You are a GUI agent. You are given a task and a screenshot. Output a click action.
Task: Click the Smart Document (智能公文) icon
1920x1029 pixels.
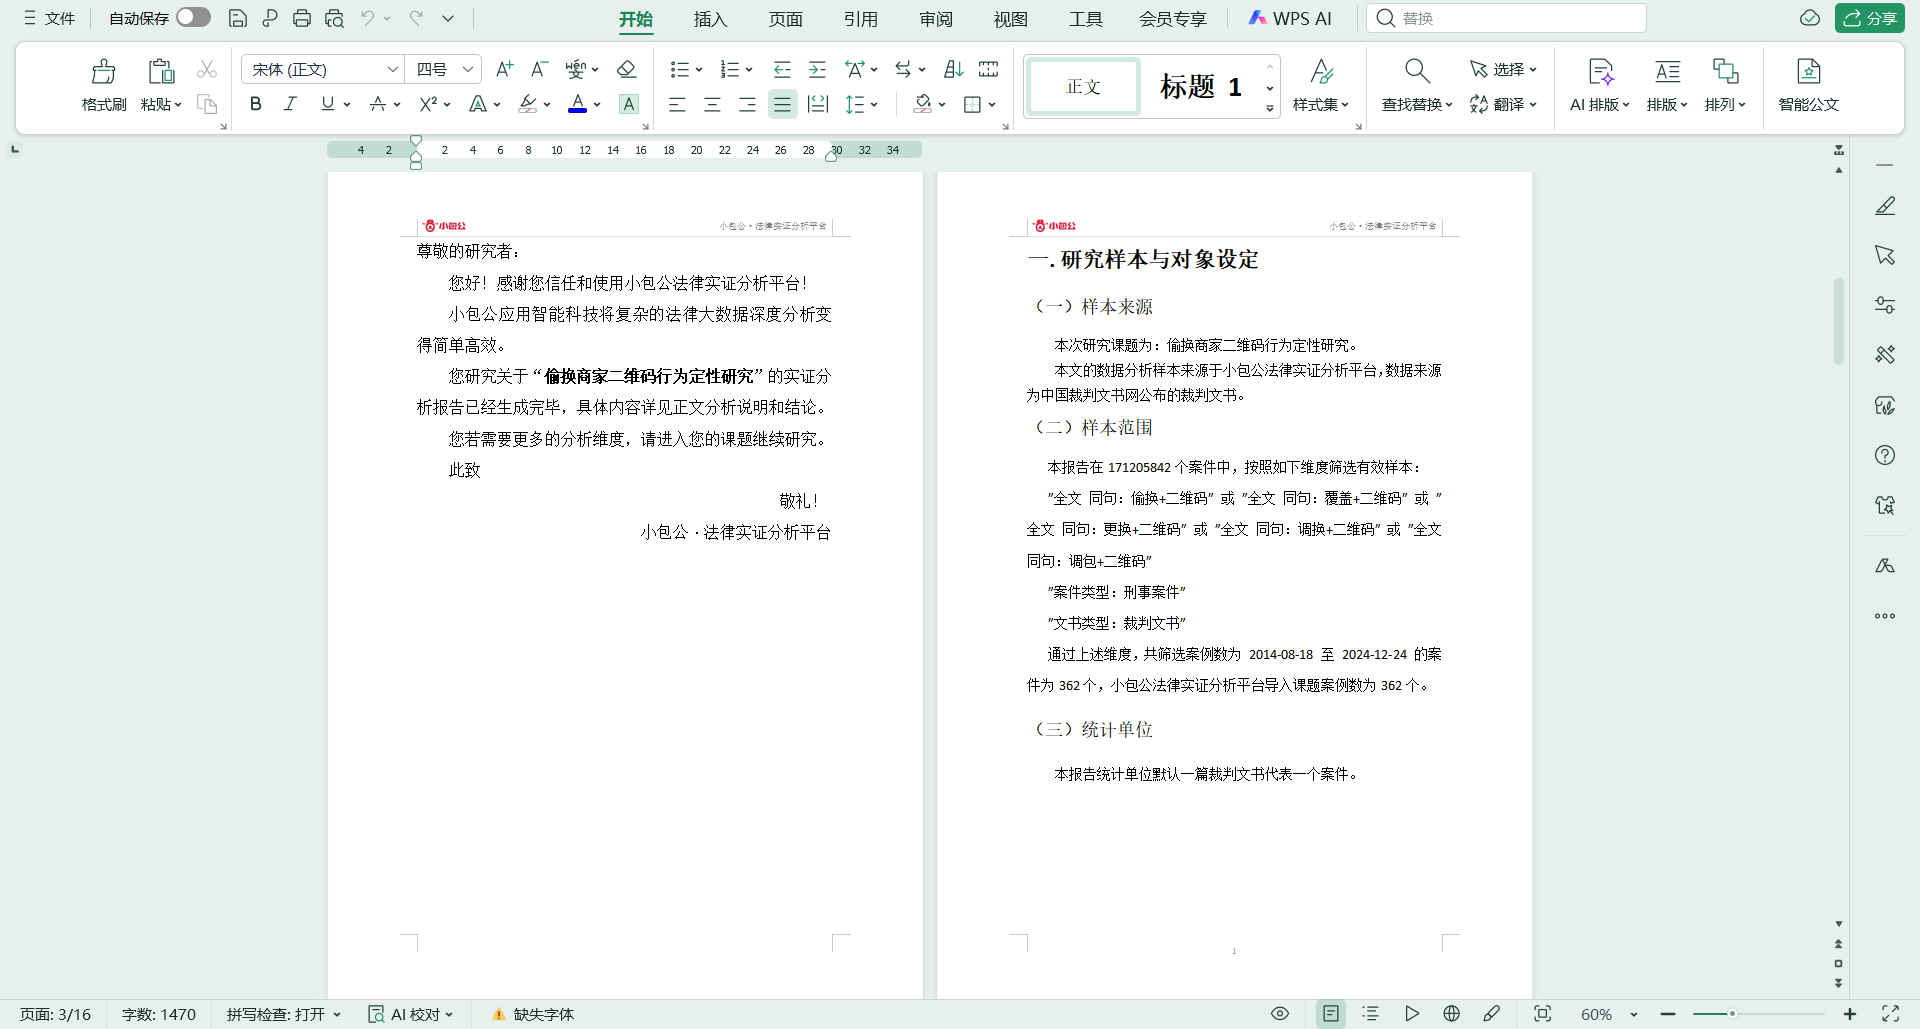coord(1808,84)
